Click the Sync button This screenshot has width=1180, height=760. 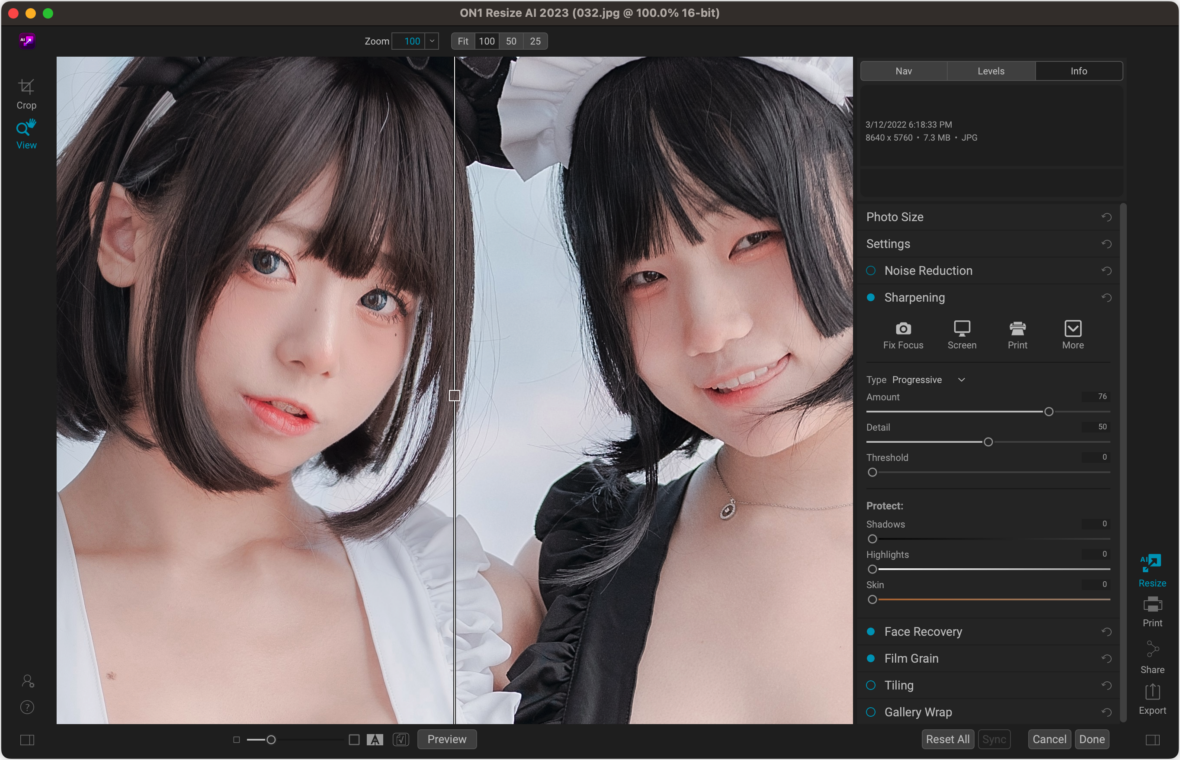(x=994, y=740)
